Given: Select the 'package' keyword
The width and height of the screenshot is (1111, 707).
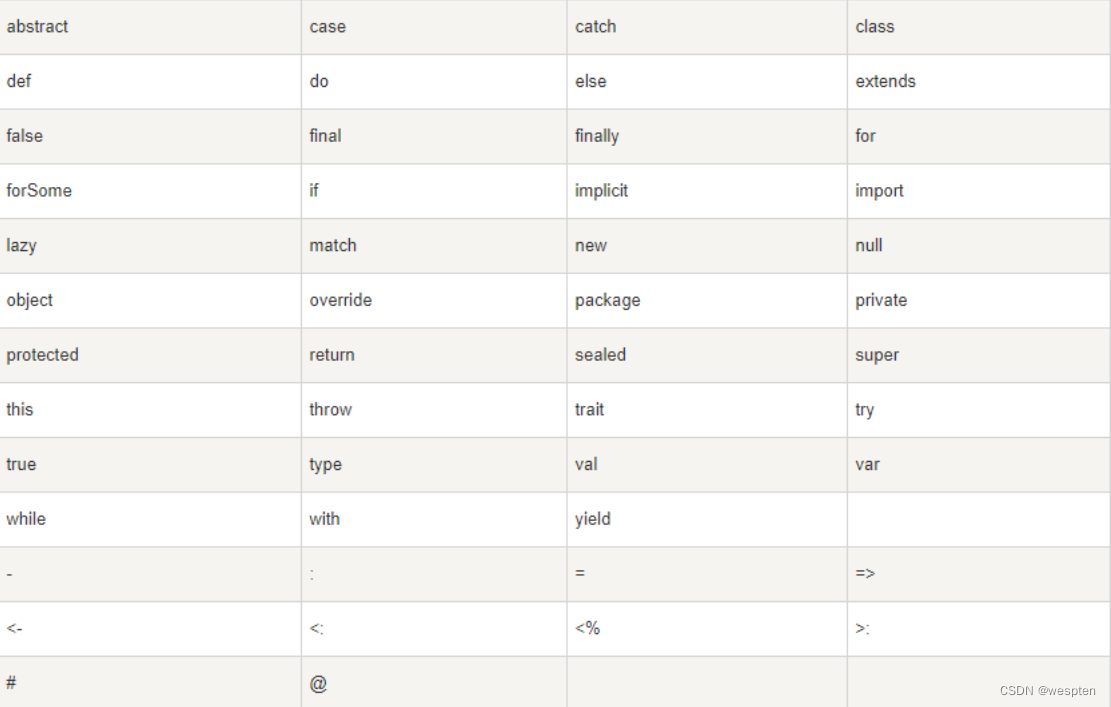Looking at the screenshot, I should point(608,300).
